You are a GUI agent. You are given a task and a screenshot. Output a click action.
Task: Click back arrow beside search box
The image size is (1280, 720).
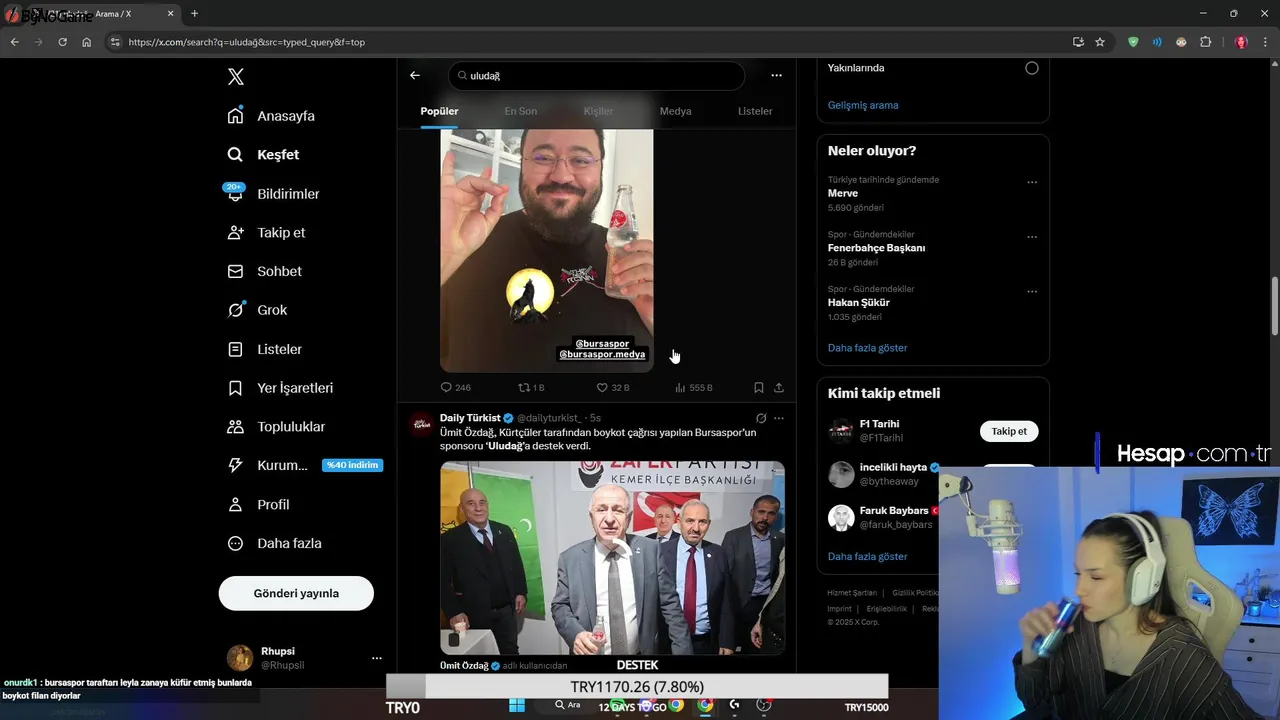(415, 75)
